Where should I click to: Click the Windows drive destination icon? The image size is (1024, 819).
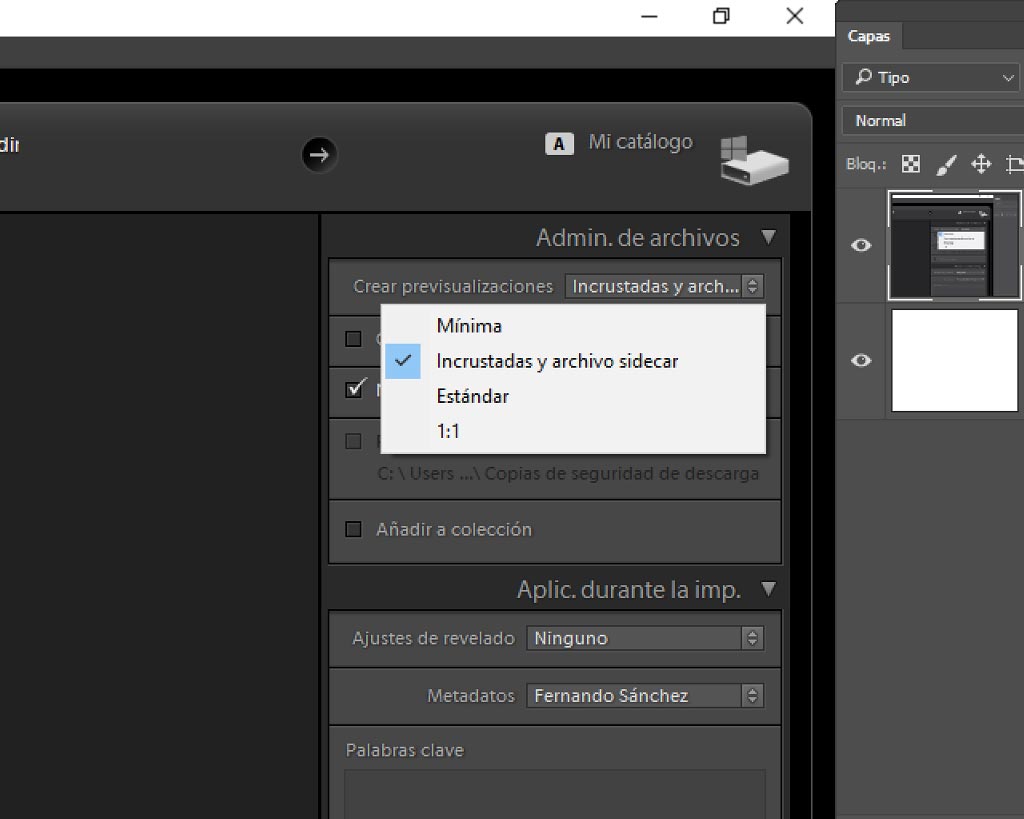(x=754, y=160)
